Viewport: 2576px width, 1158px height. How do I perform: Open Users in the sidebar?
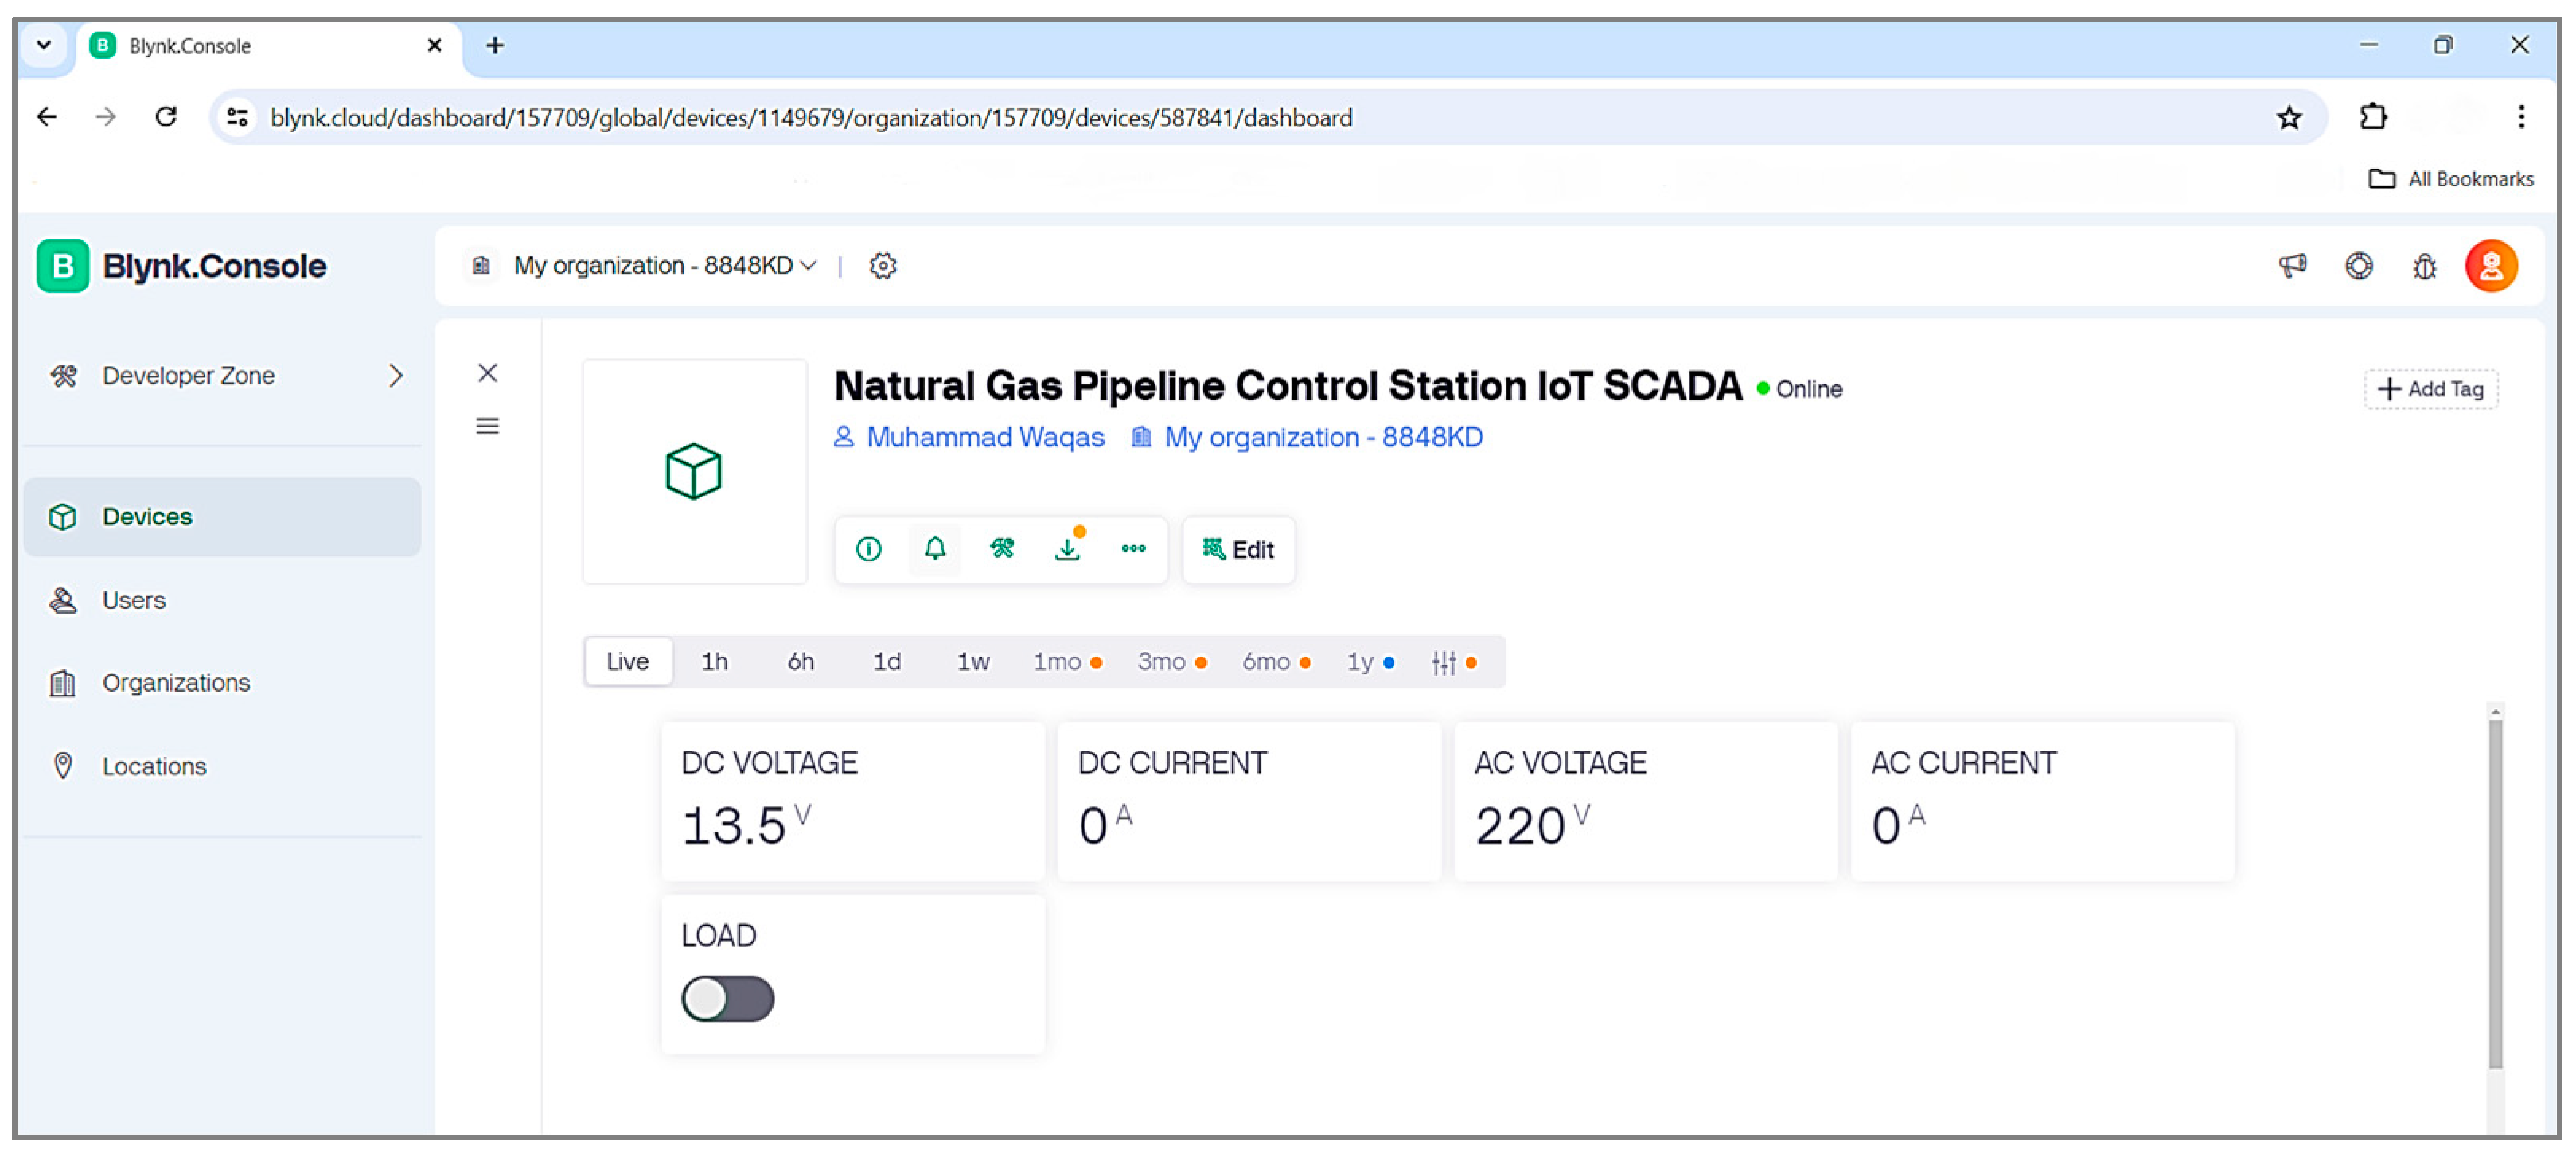pyautogui.click(x=133, y=600)
